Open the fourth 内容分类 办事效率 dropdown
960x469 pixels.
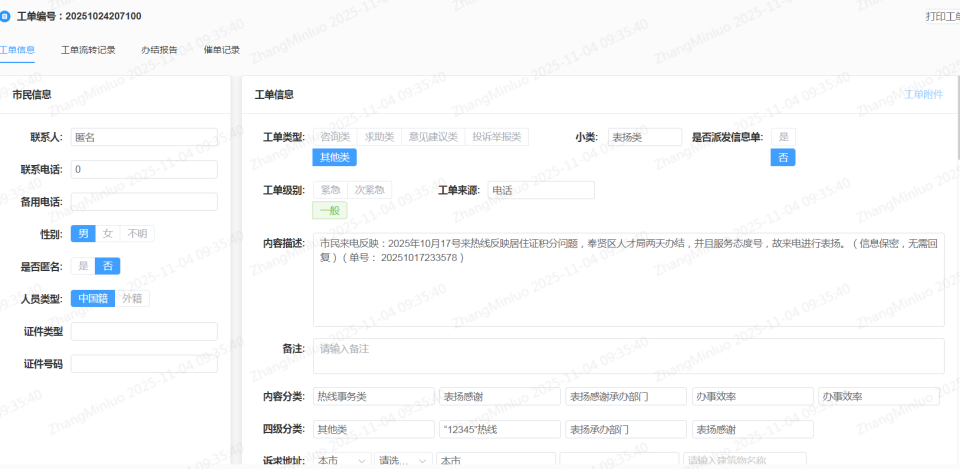752,396
